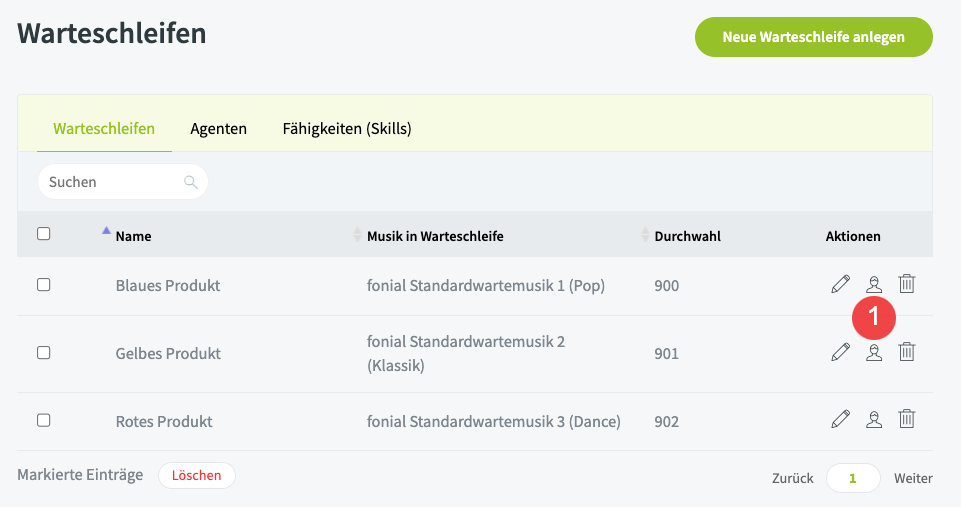Edit the Blaues Produkt queue with pencil icon
This screenshot has height=507, width=961.
[x=840, y=284]
